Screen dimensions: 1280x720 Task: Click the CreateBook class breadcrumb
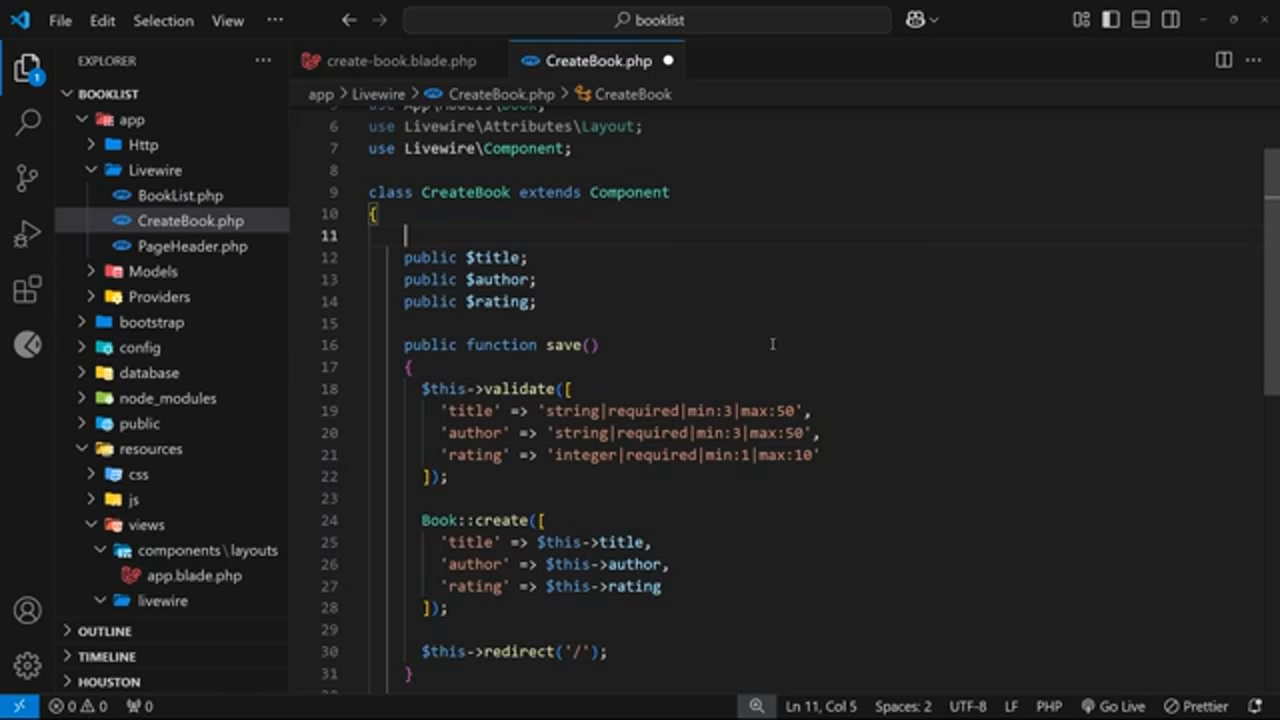coord(624,94)
